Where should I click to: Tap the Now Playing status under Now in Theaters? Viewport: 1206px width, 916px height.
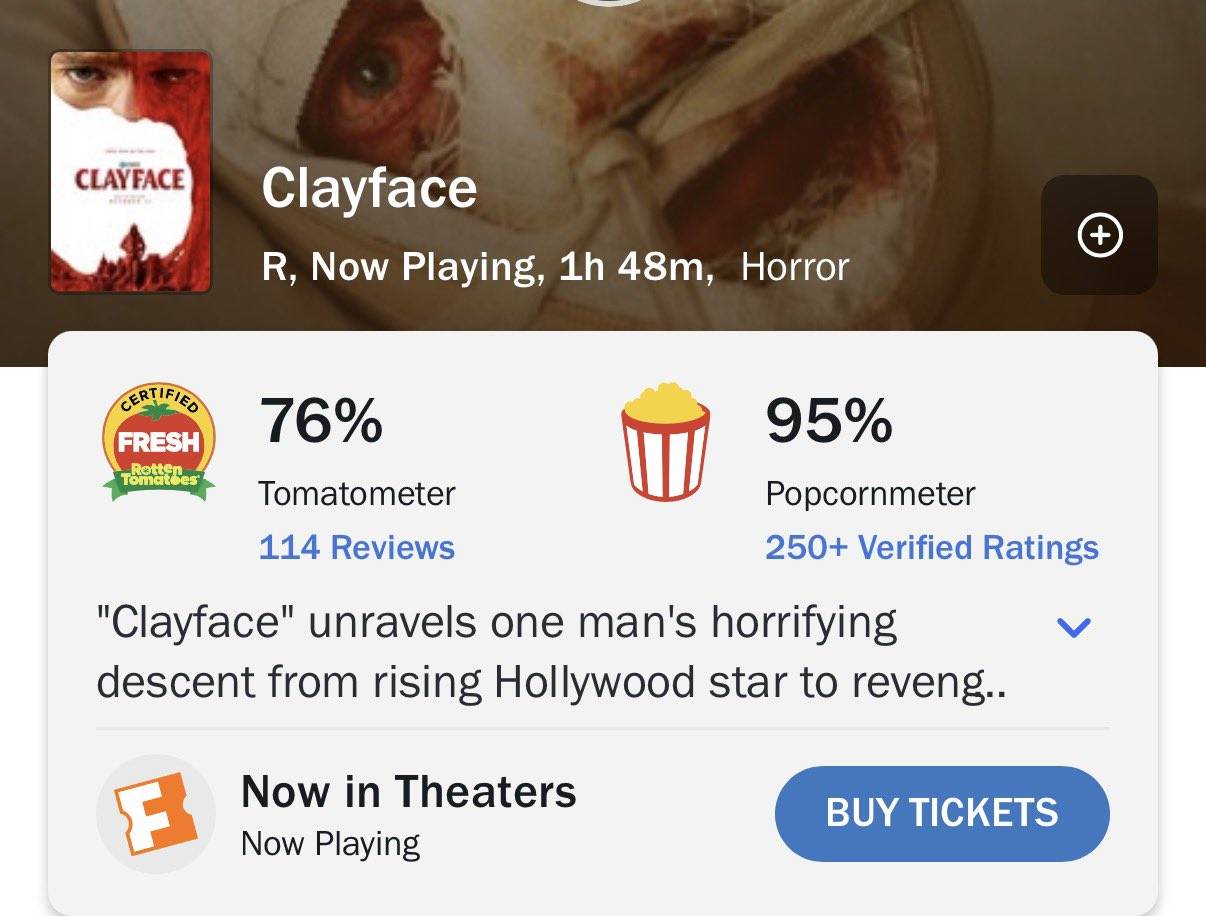pos(331,844)
